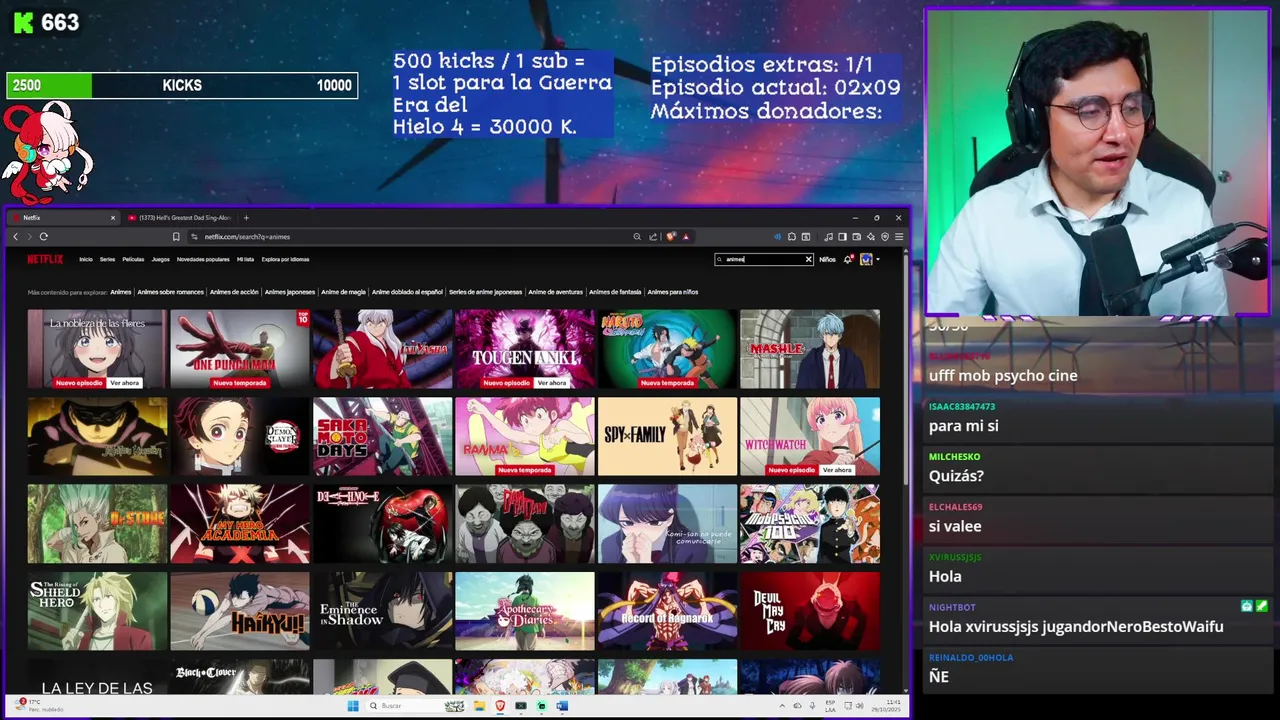Open the Death Note thumbnail
The image size is (1280, 720).
tap(382, 524)
